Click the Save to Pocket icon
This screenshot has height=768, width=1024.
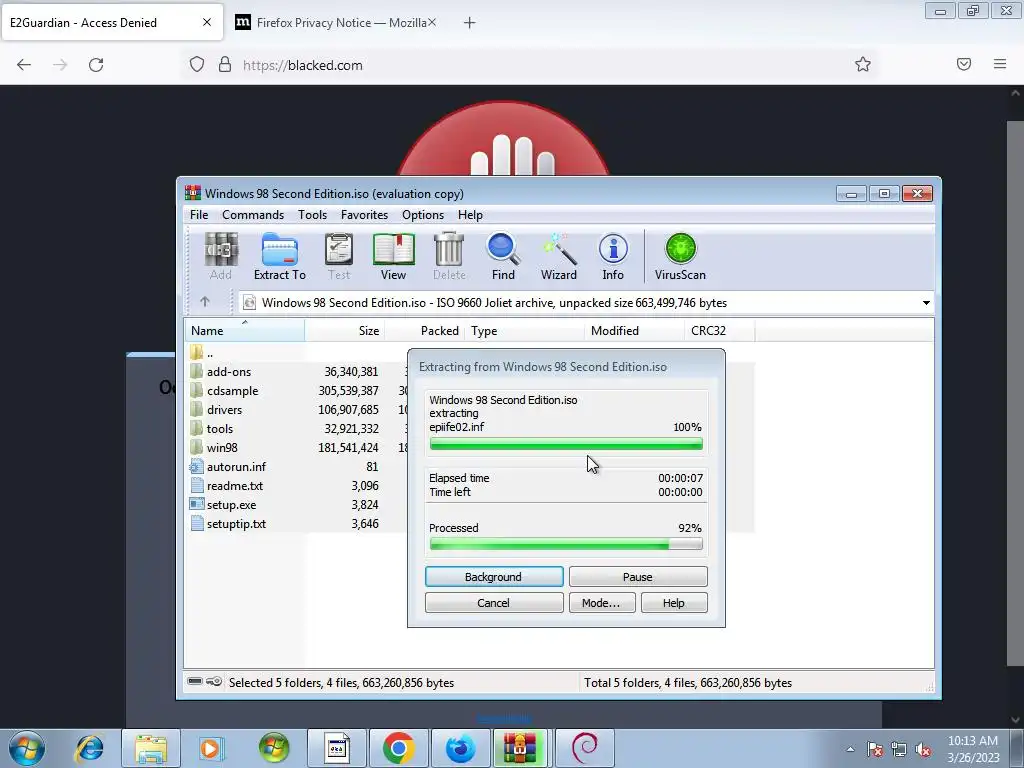pyautogui.click(x=964, y=64)
